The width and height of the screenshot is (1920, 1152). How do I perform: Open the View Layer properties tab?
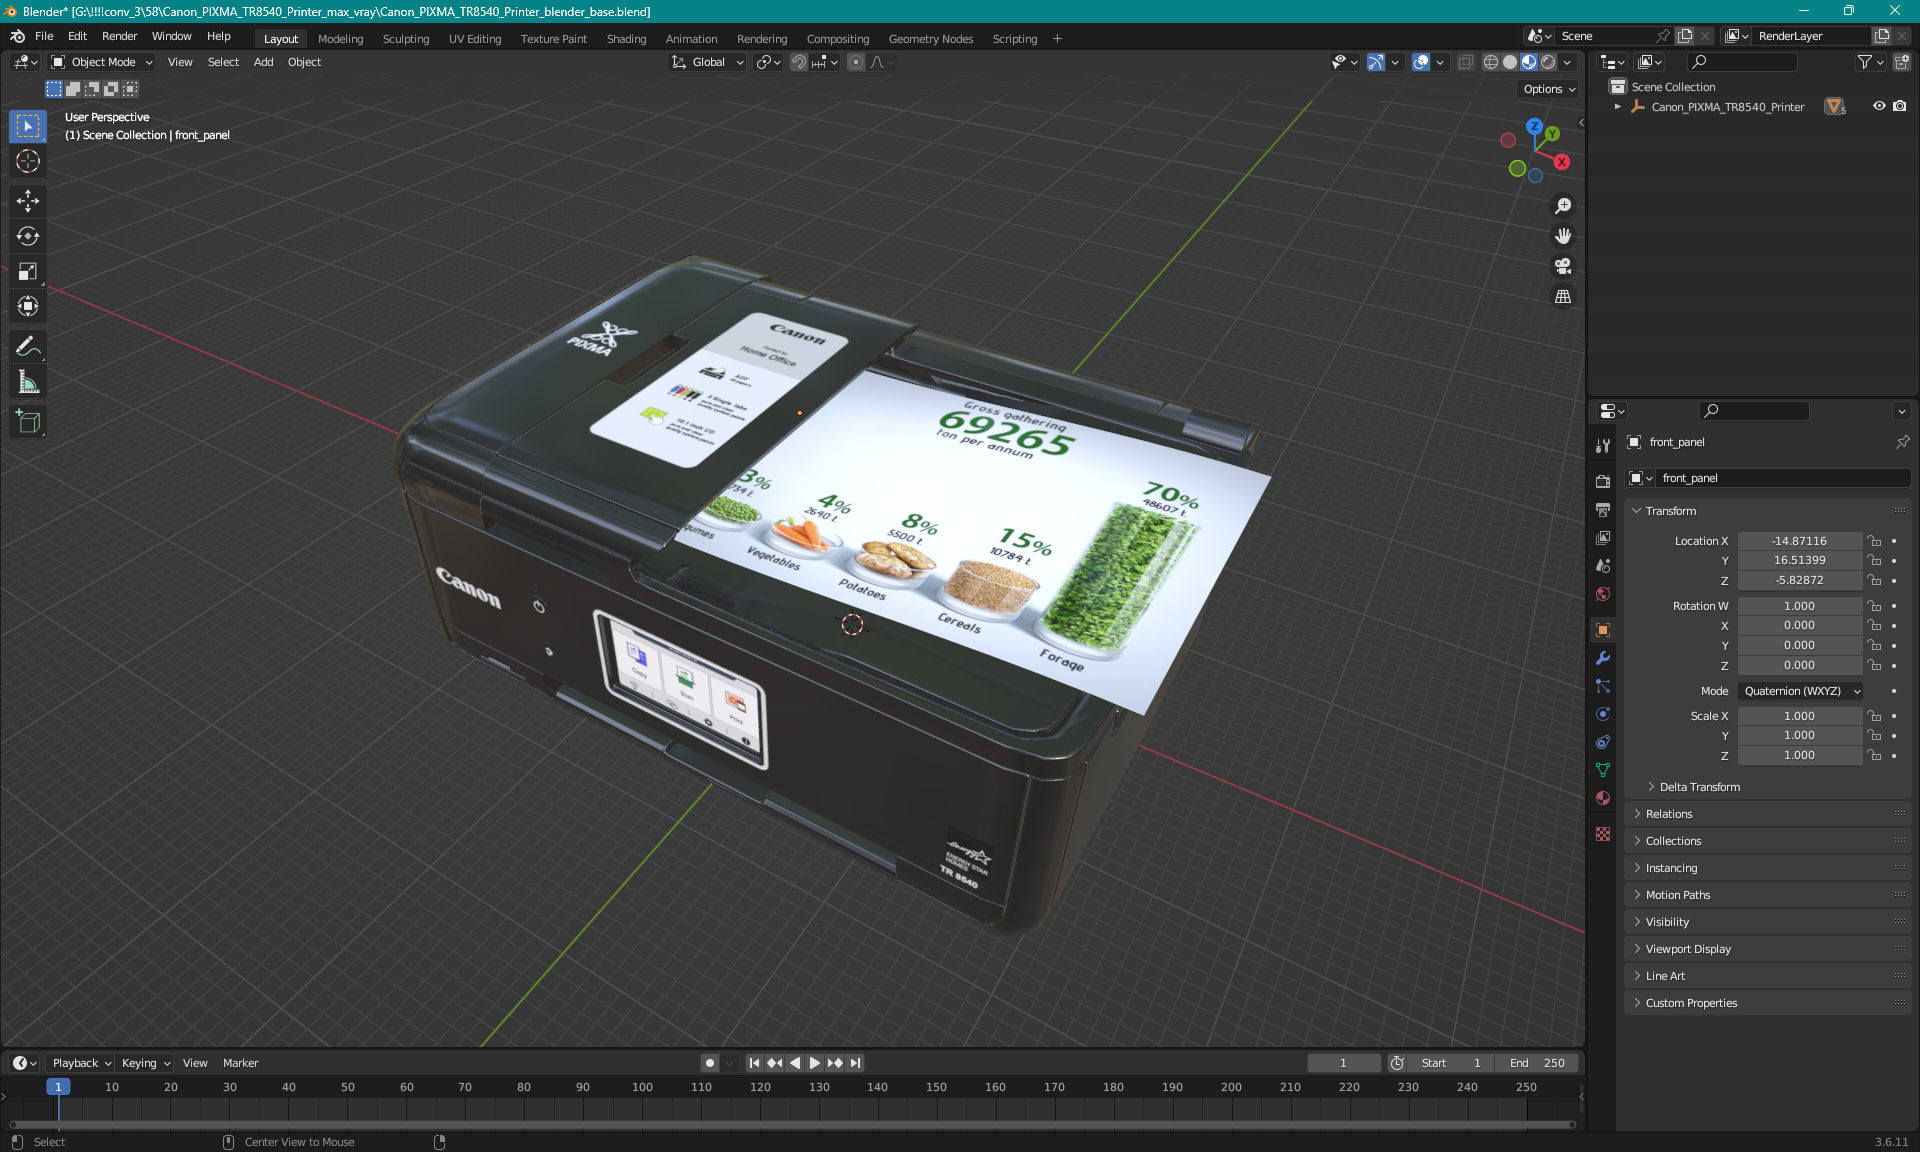(x=1603, y=538)
